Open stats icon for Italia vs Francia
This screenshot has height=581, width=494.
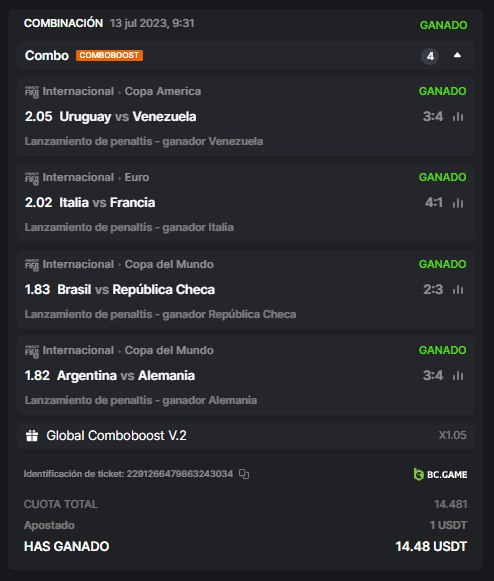458,203
